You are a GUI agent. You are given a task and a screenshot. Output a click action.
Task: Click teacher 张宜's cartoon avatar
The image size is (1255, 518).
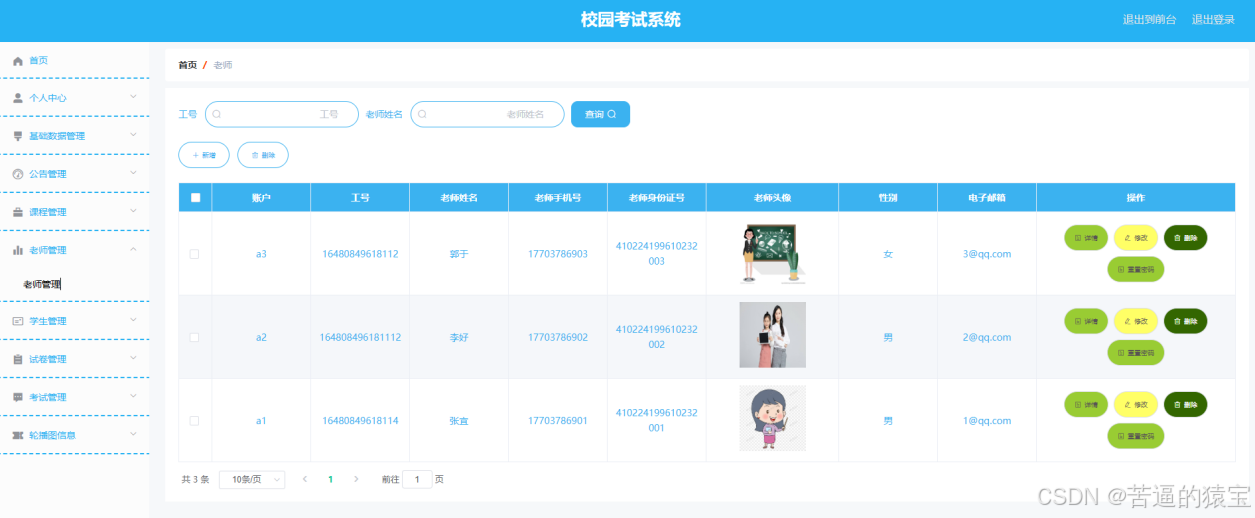772,418
